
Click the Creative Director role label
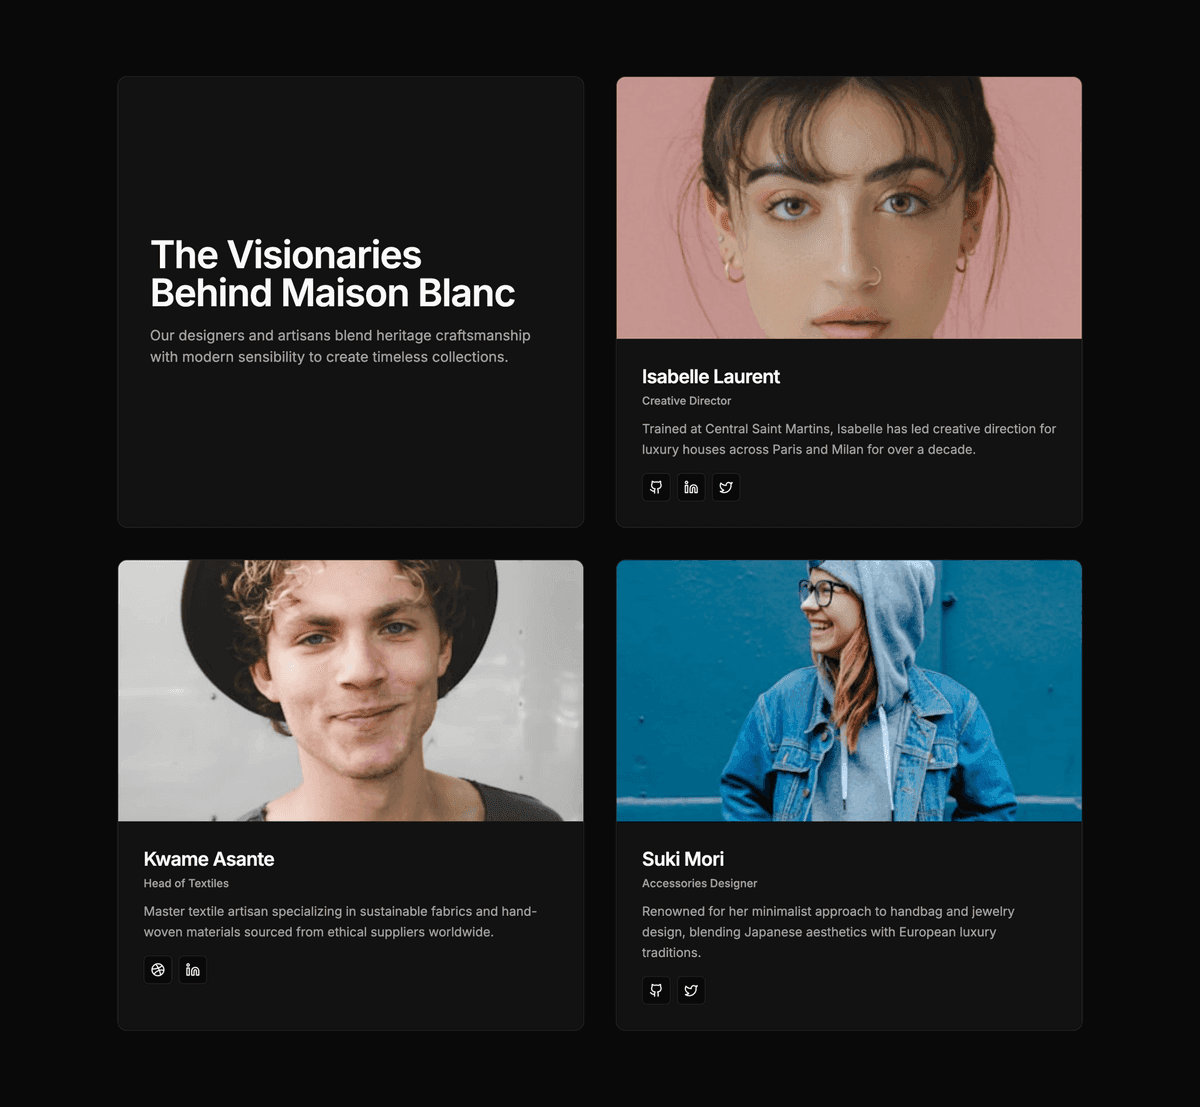pos(687,401)
